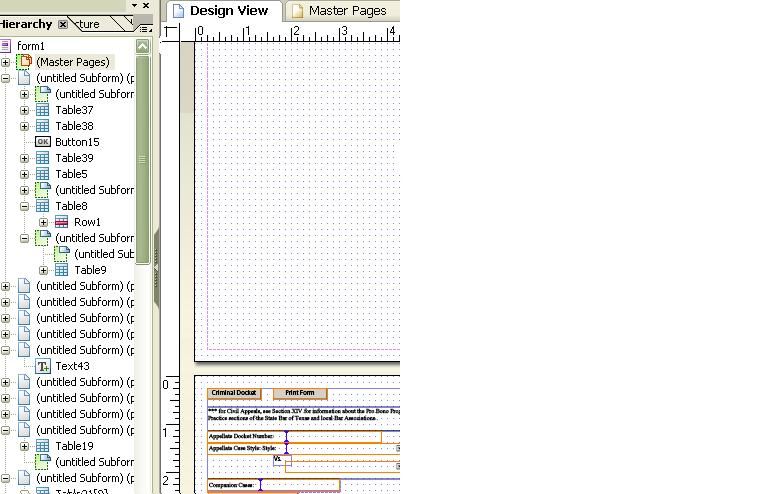Click the Table19 table icon
The height and width of the screenshot is (494, 772).
point(43,446)
